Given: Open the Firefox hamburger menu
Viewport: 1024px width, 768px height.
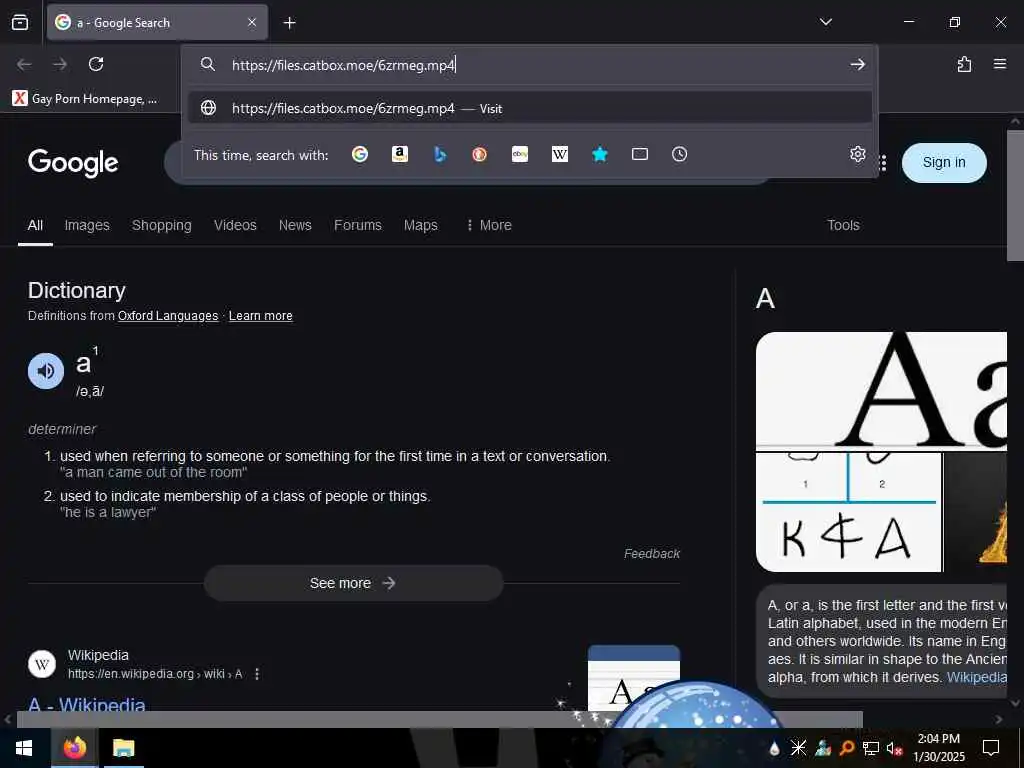Looking at the screenshot, I should pyautogui.click(x=1000, y=64).
